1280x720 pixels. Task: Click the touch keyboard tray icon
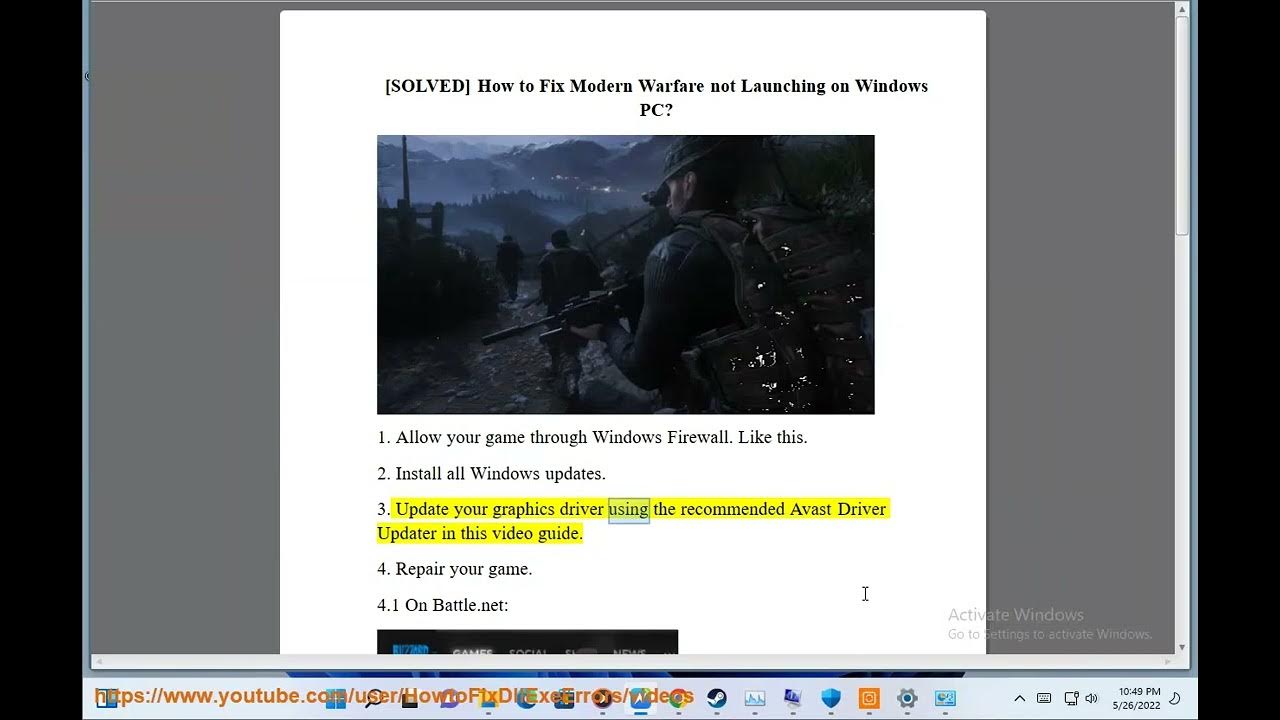(1044, 698)
